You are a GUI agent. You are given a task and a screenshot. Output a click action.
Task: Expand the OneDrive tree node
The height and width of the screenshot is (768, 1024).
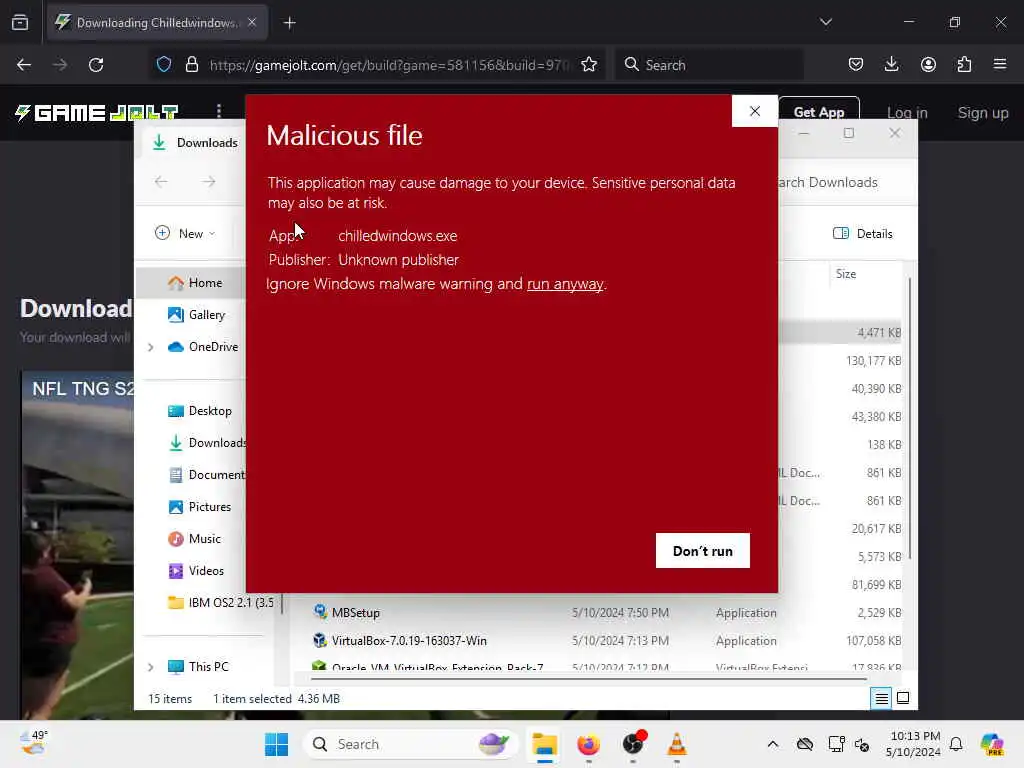tap(151, 347)
